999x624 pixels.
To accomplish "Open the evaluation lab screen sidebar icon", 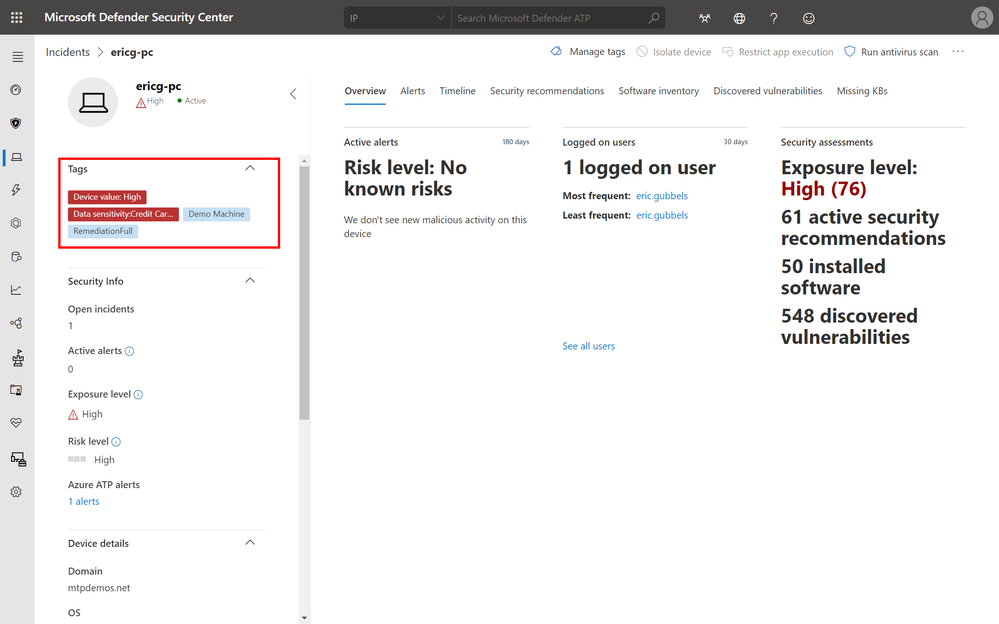I will click(17, 390).
